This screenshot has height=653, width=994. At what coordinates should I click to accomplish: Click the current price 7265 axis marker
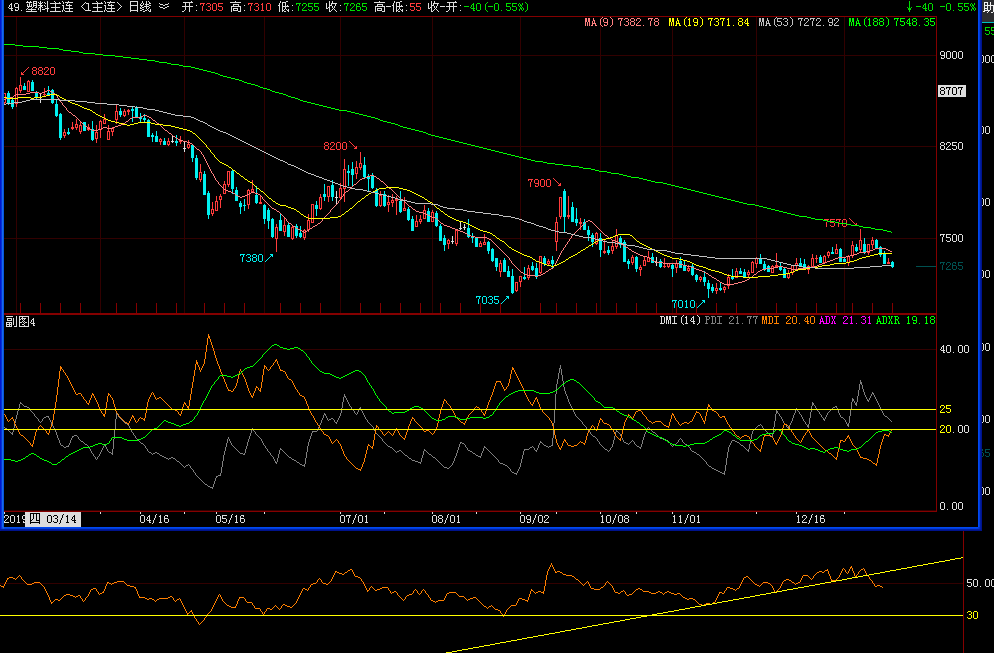951,266
